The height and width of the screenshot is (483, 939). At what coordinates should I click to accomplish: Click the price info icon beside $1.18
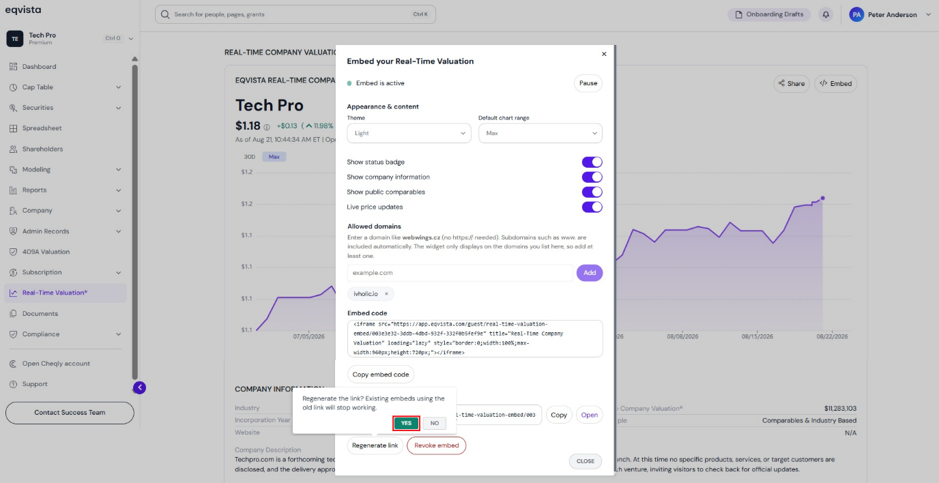266,127
